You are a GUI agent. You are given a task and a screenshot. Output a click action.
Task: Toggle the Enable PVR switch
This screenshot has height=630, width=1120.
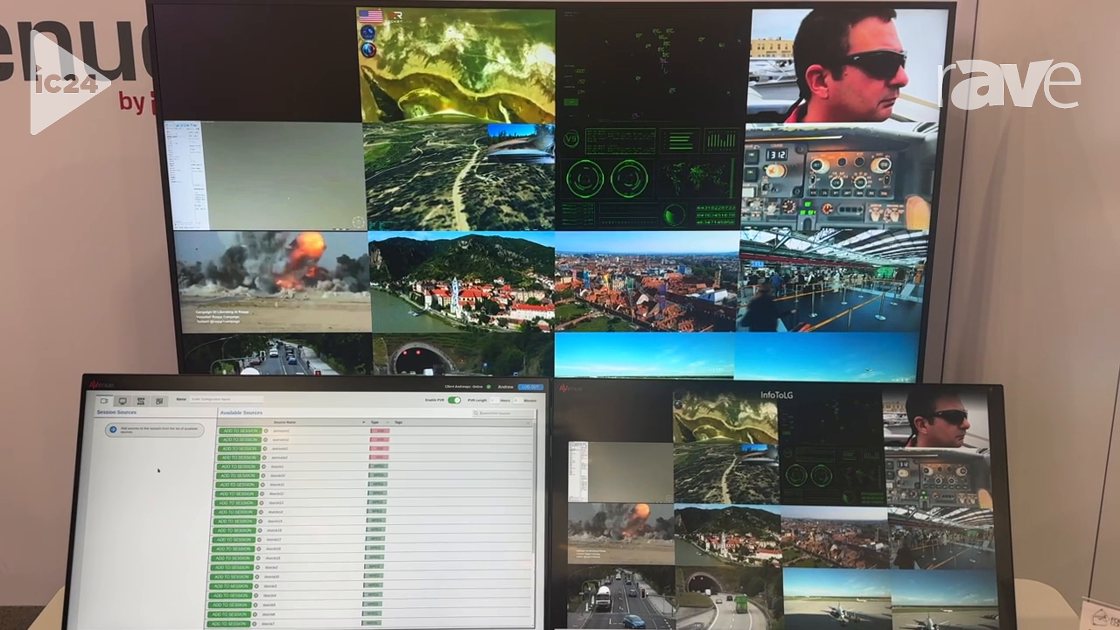454,400
